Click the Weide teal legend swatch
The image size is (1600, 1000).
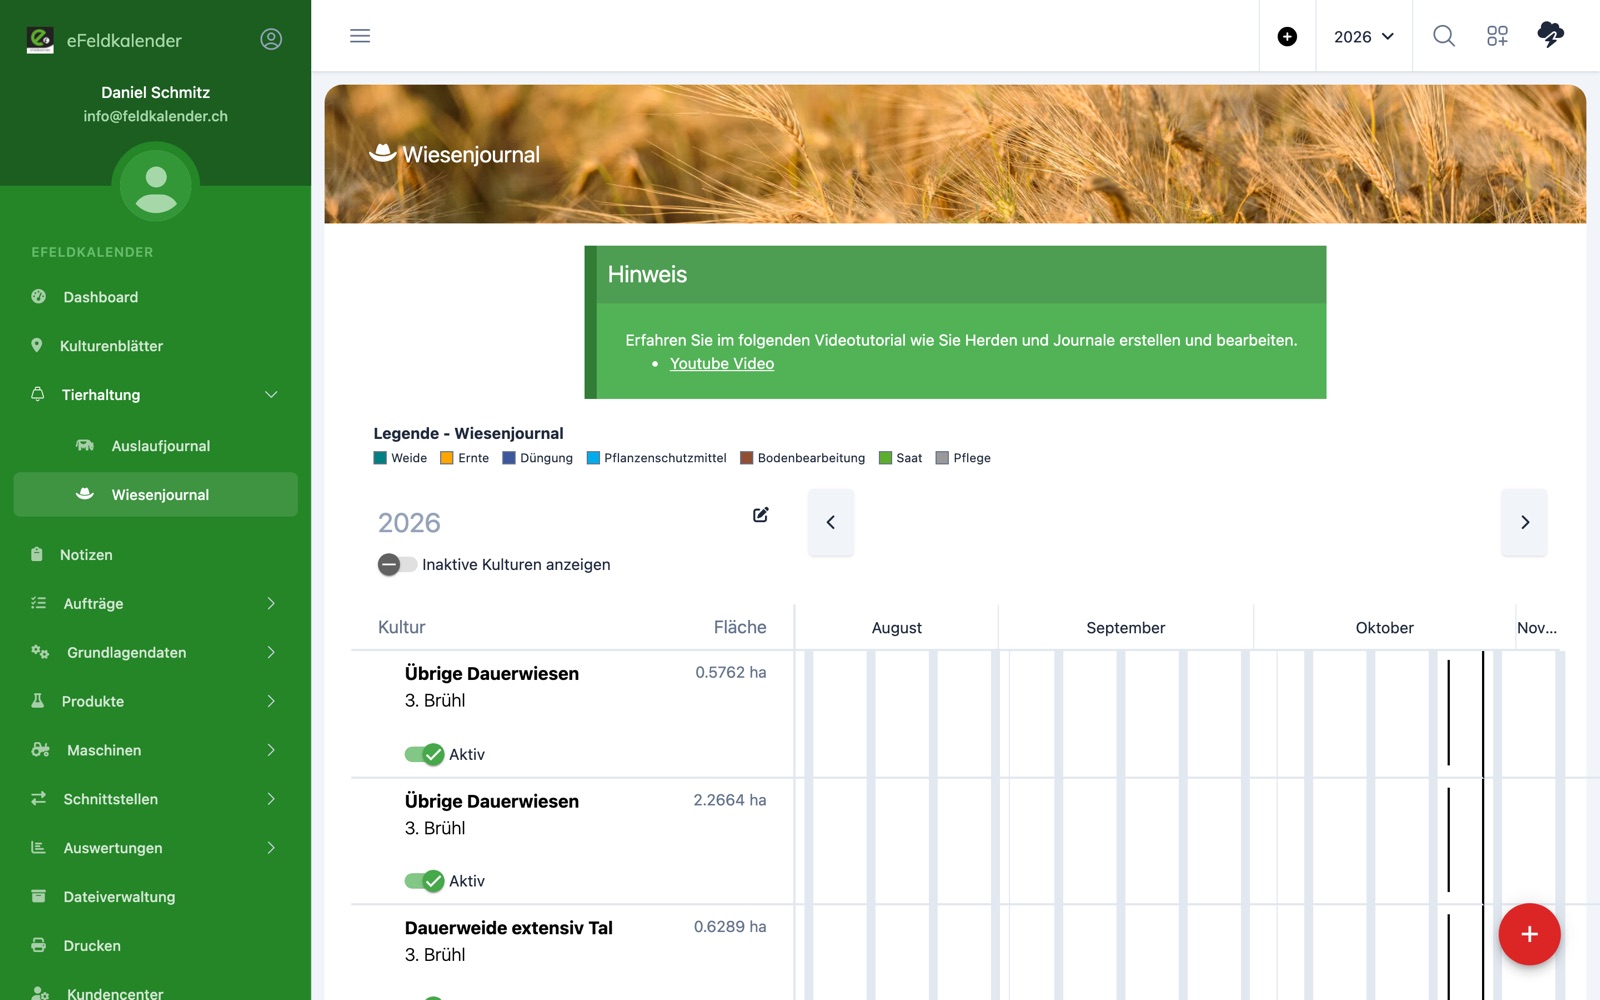[380, 458]
